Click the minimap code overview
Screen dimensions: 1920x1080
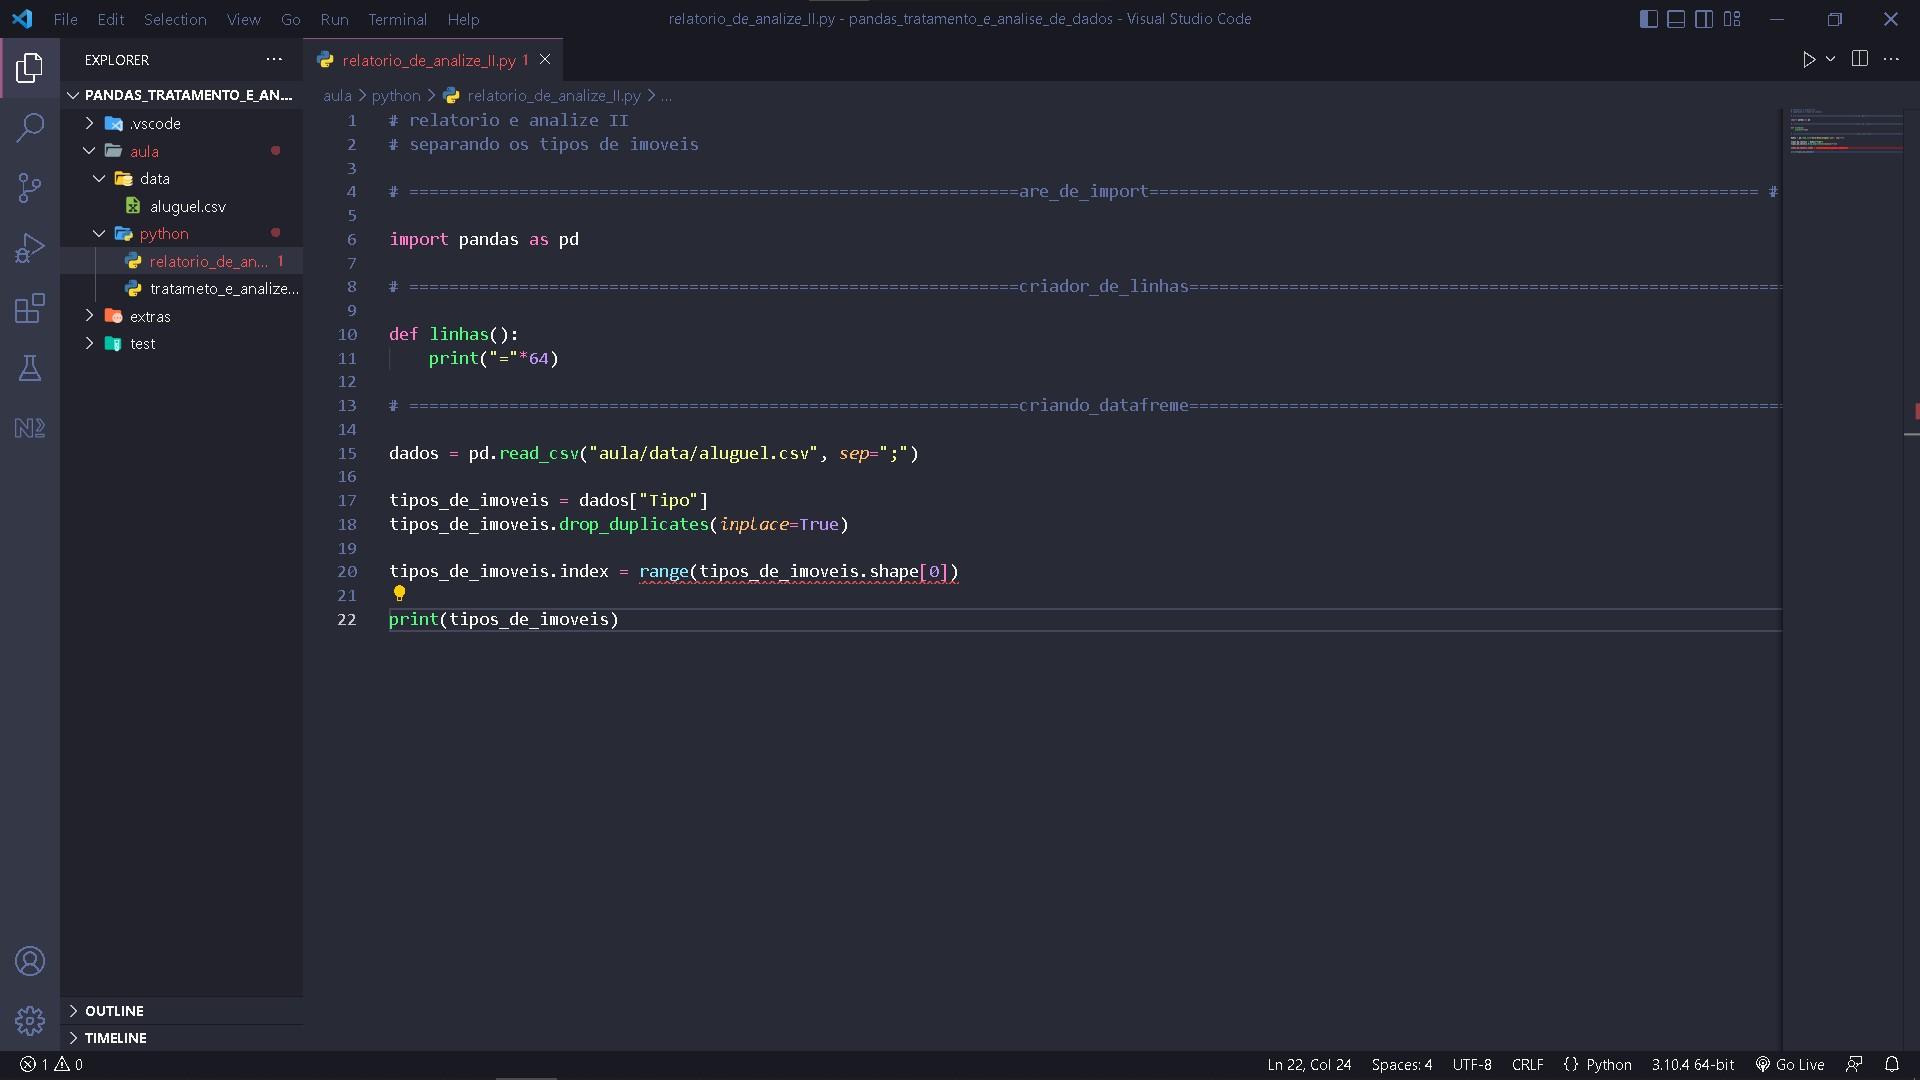point(1845,130)
